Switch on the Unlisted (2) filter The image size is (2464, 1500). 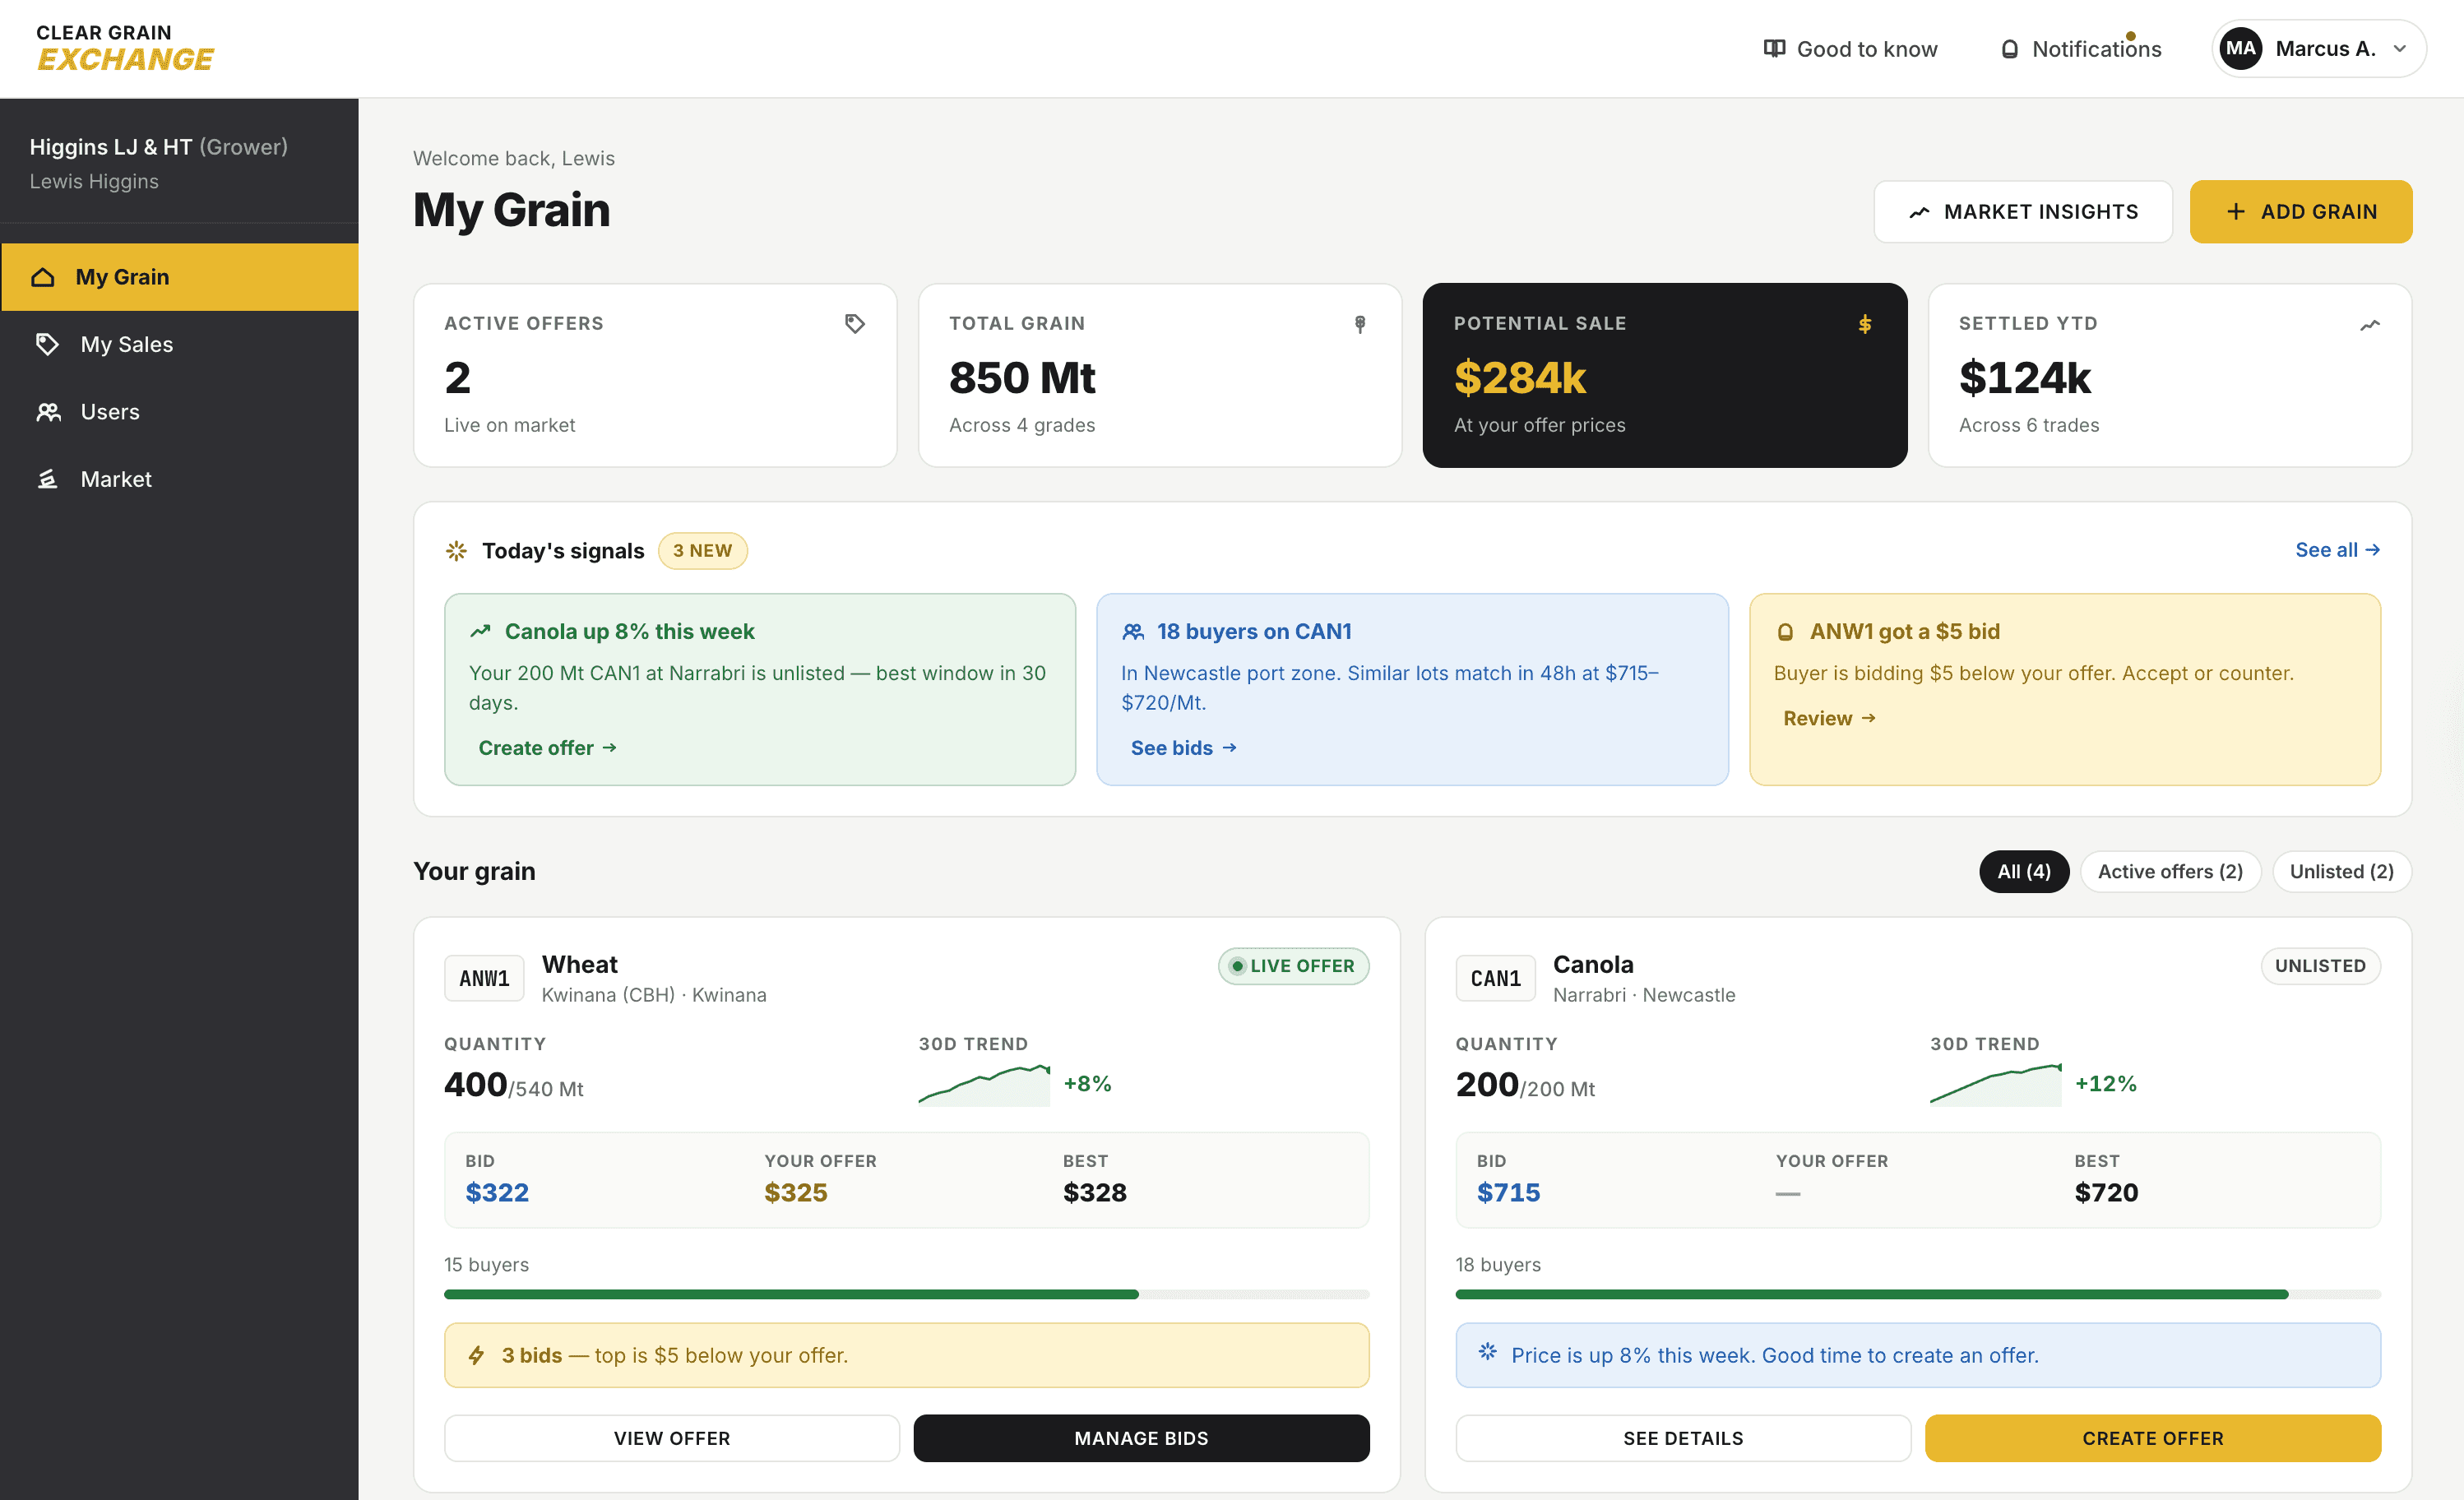2340,871
